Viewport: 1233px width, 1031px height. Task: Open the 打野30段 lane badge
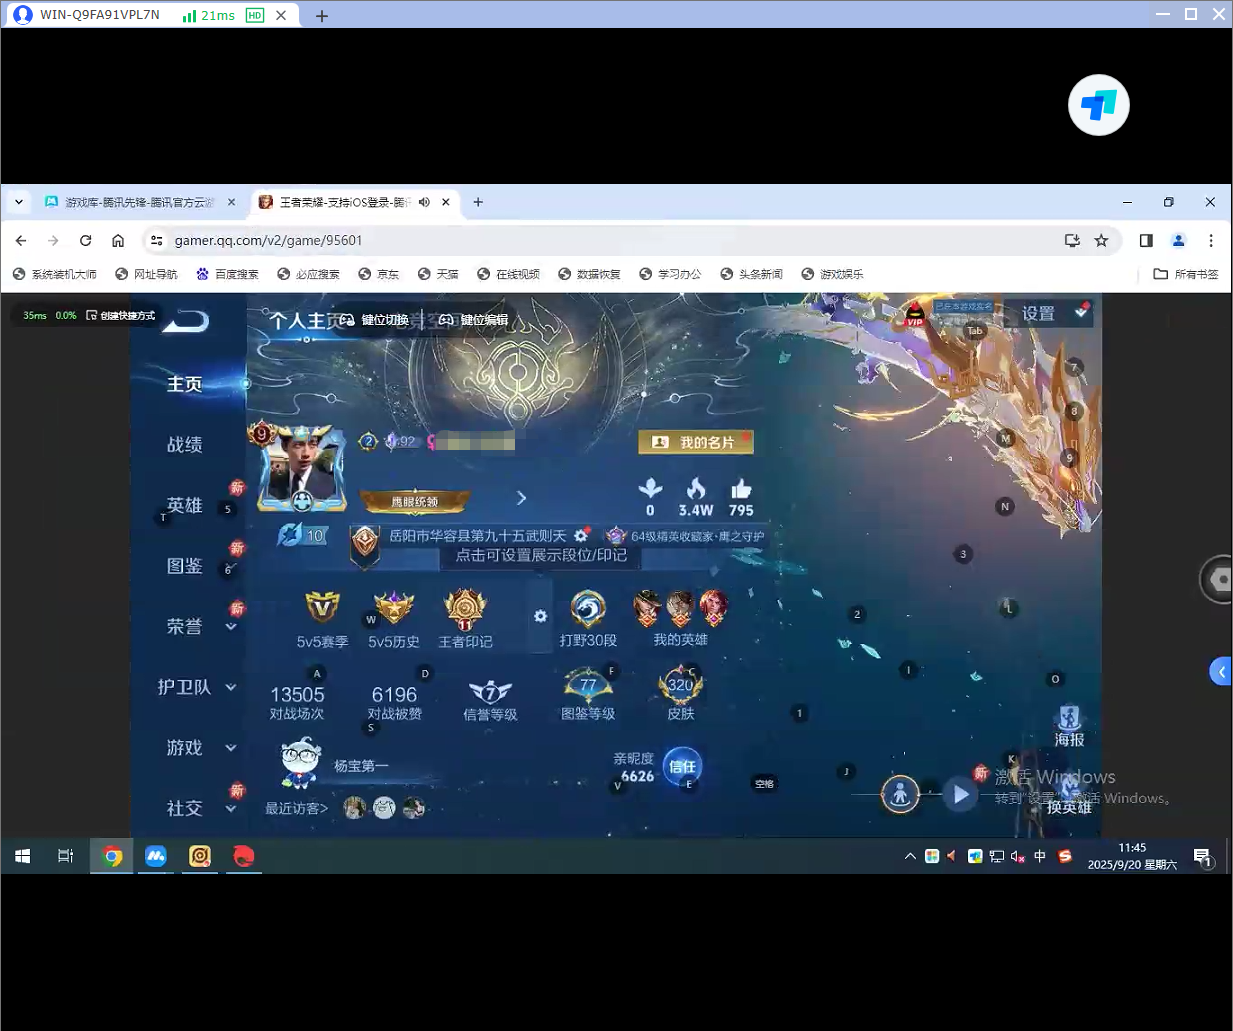(x=588, y=620)
